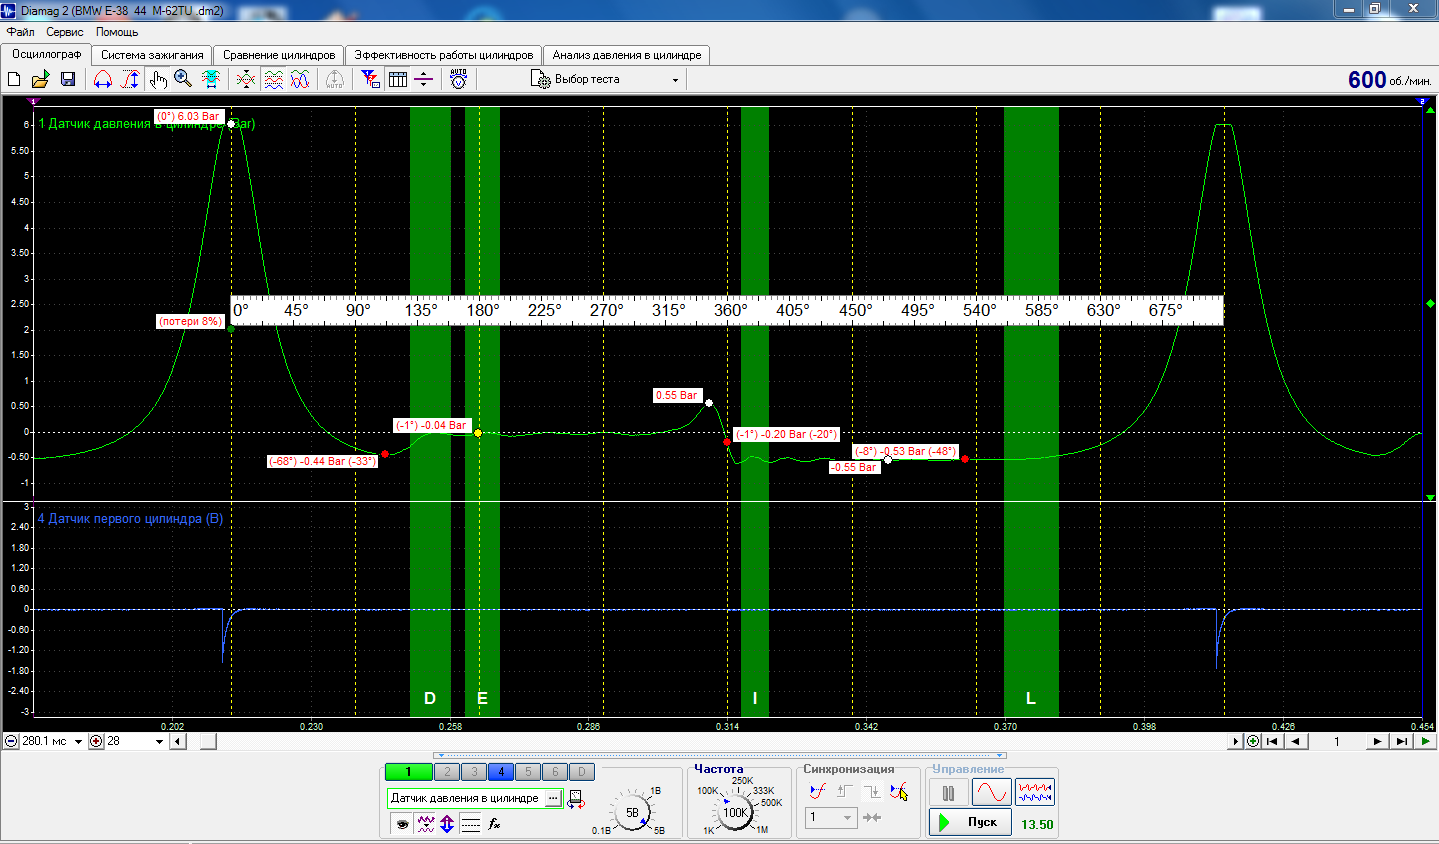Select the Осциллограф tab

point(46,54)
